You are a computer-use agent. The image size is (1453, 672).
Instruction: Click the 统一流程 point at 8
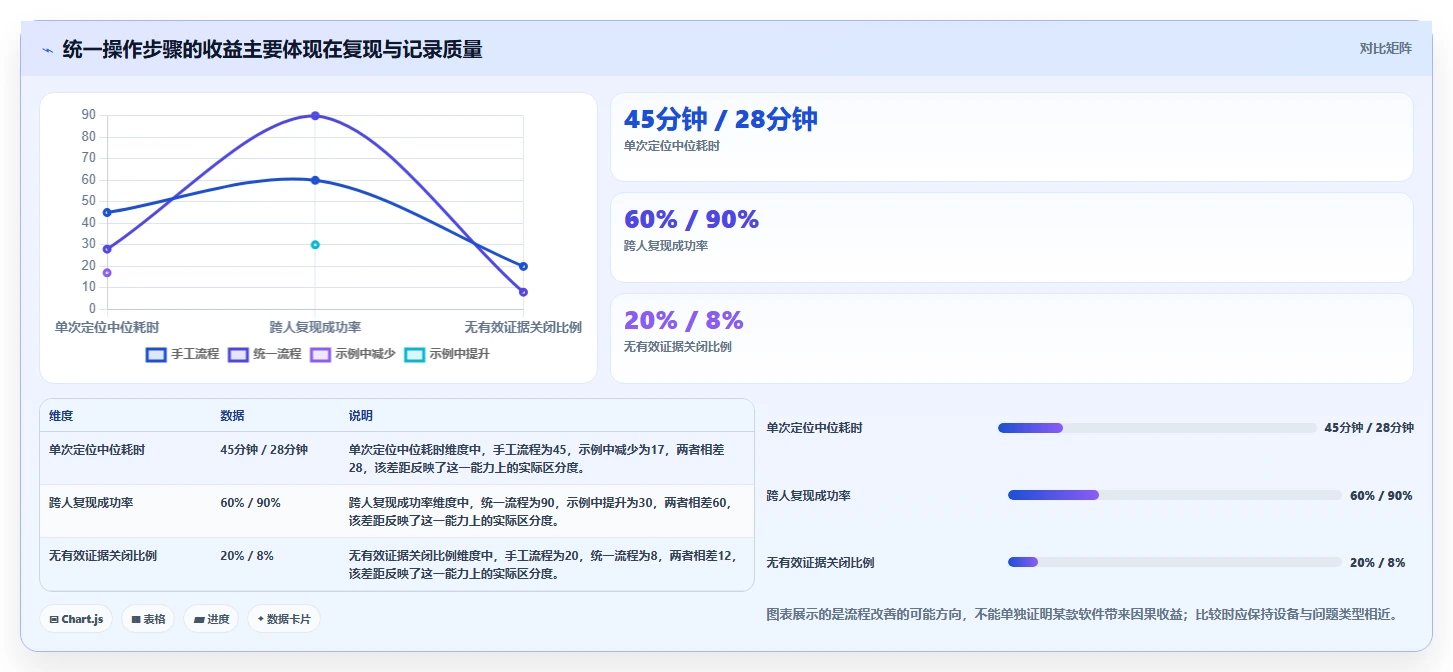point(523,292)
